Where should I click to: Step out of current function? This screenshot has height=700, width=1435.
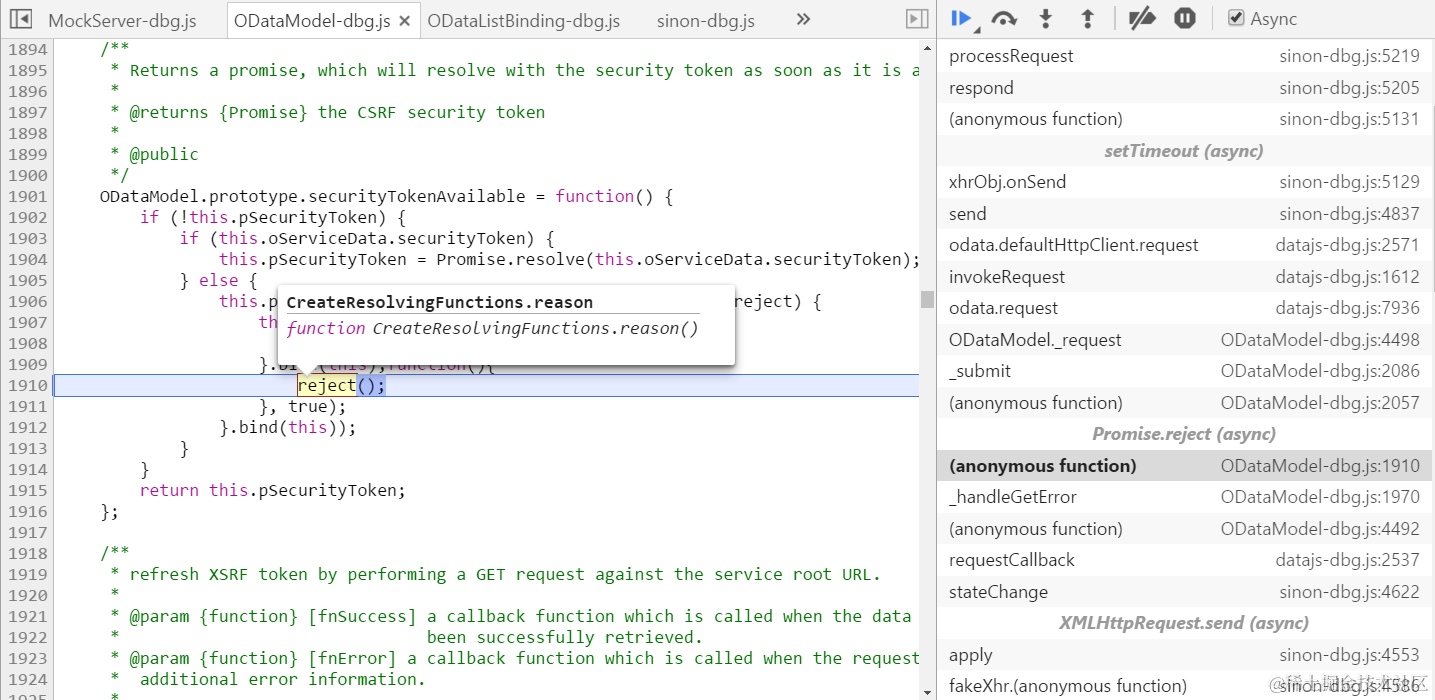pos(1088,18)
